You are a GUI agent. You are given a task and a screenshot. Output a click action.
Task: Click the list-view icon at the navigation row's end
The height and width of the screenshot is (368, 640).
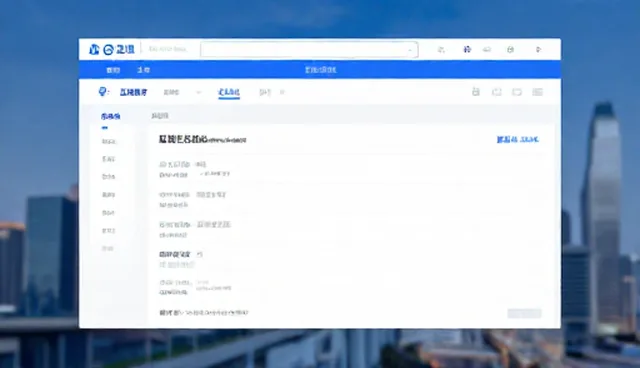pos(538,92)
